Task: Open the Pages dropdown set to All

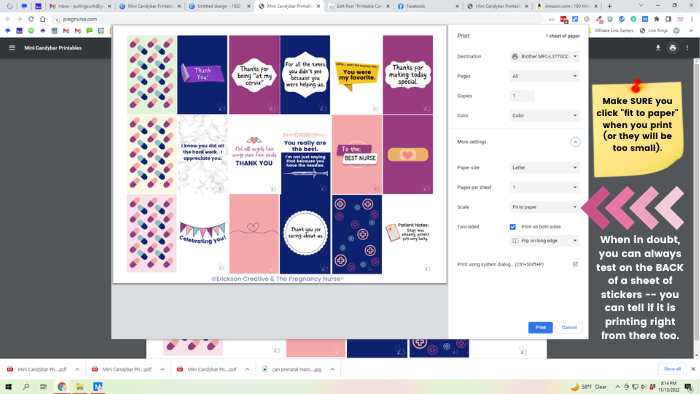Action: [545, 76]
